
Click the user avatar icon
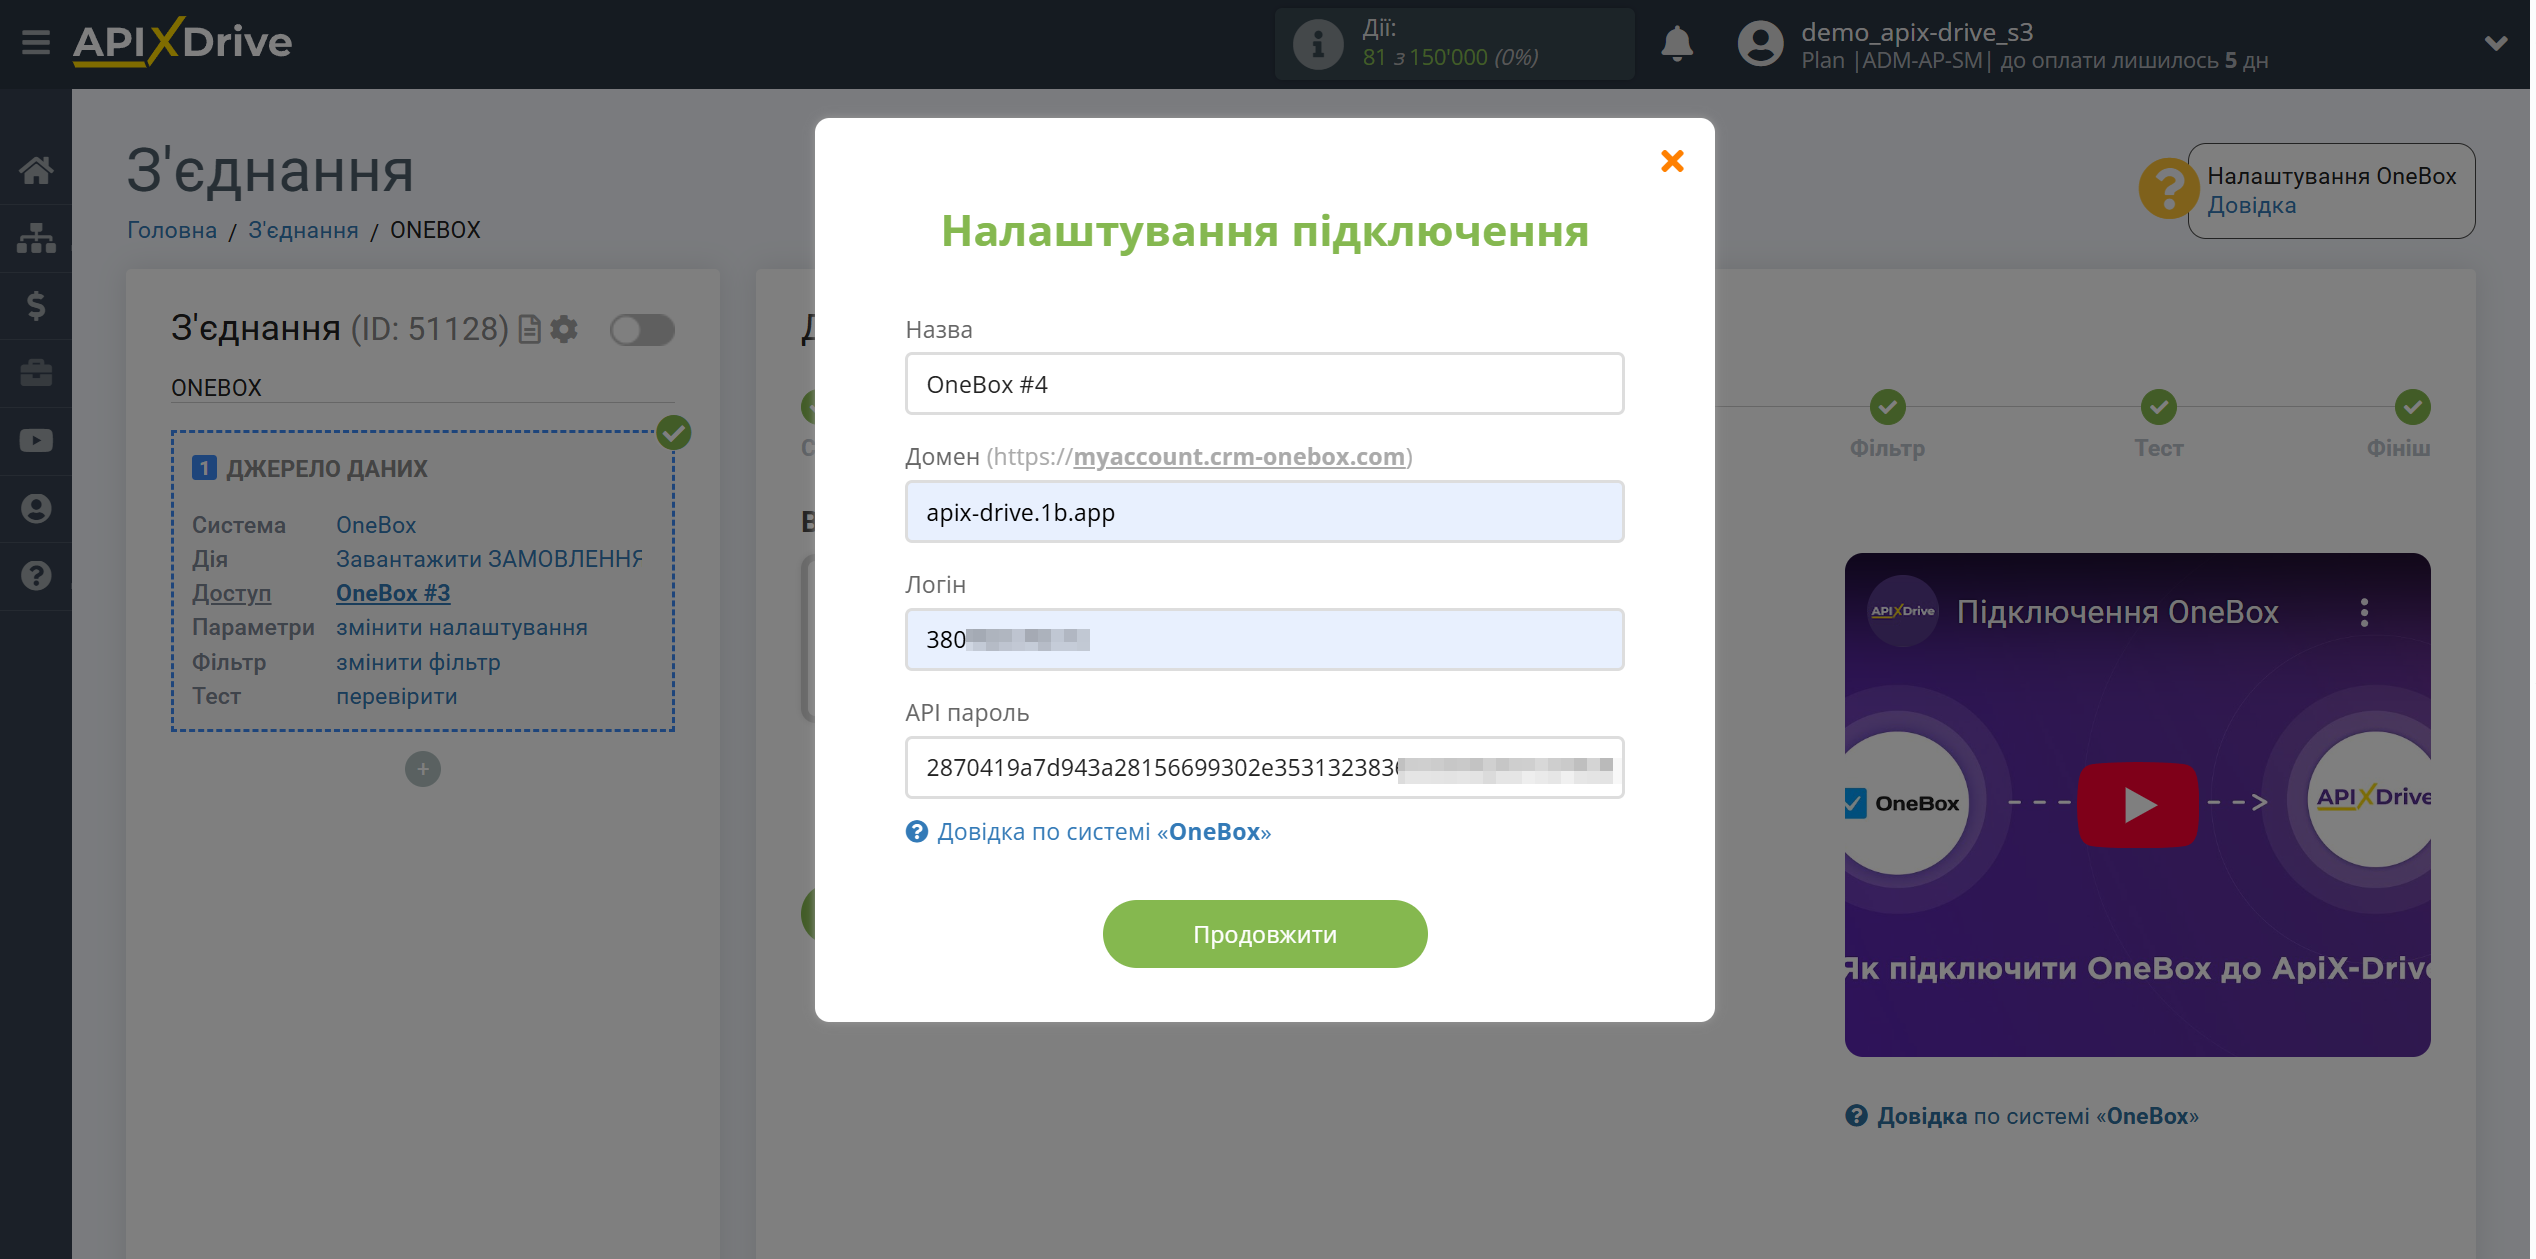pyautogui.click(x=1760, y=44)
